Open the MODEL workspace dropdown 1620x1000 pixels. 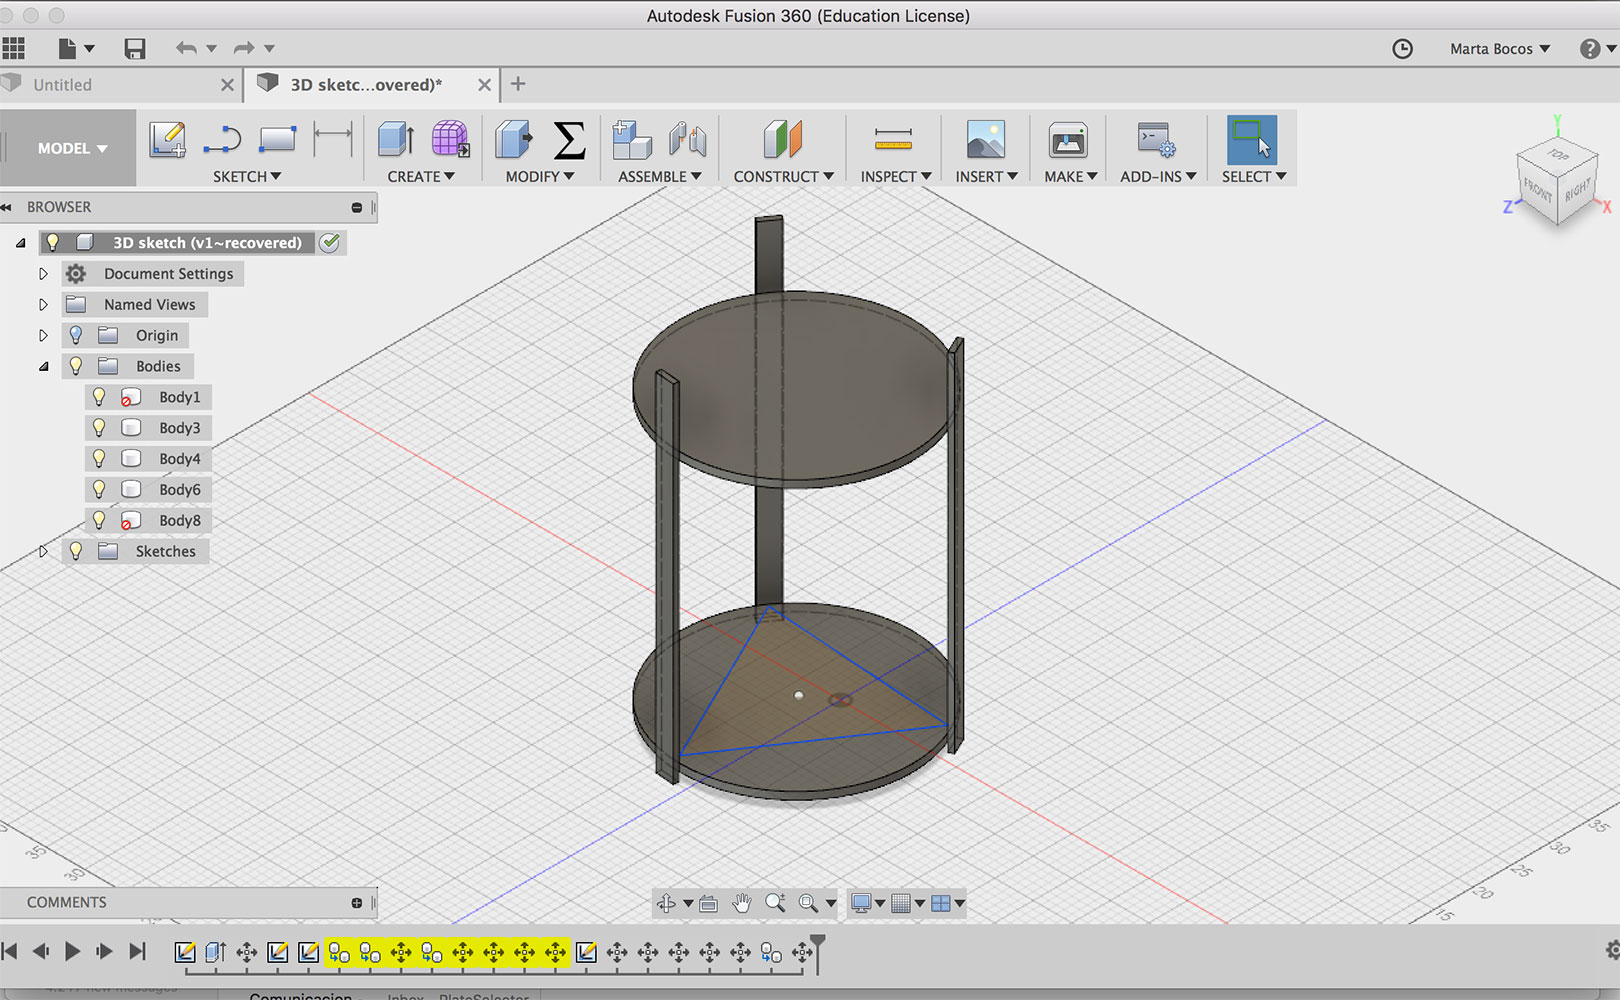71,148
